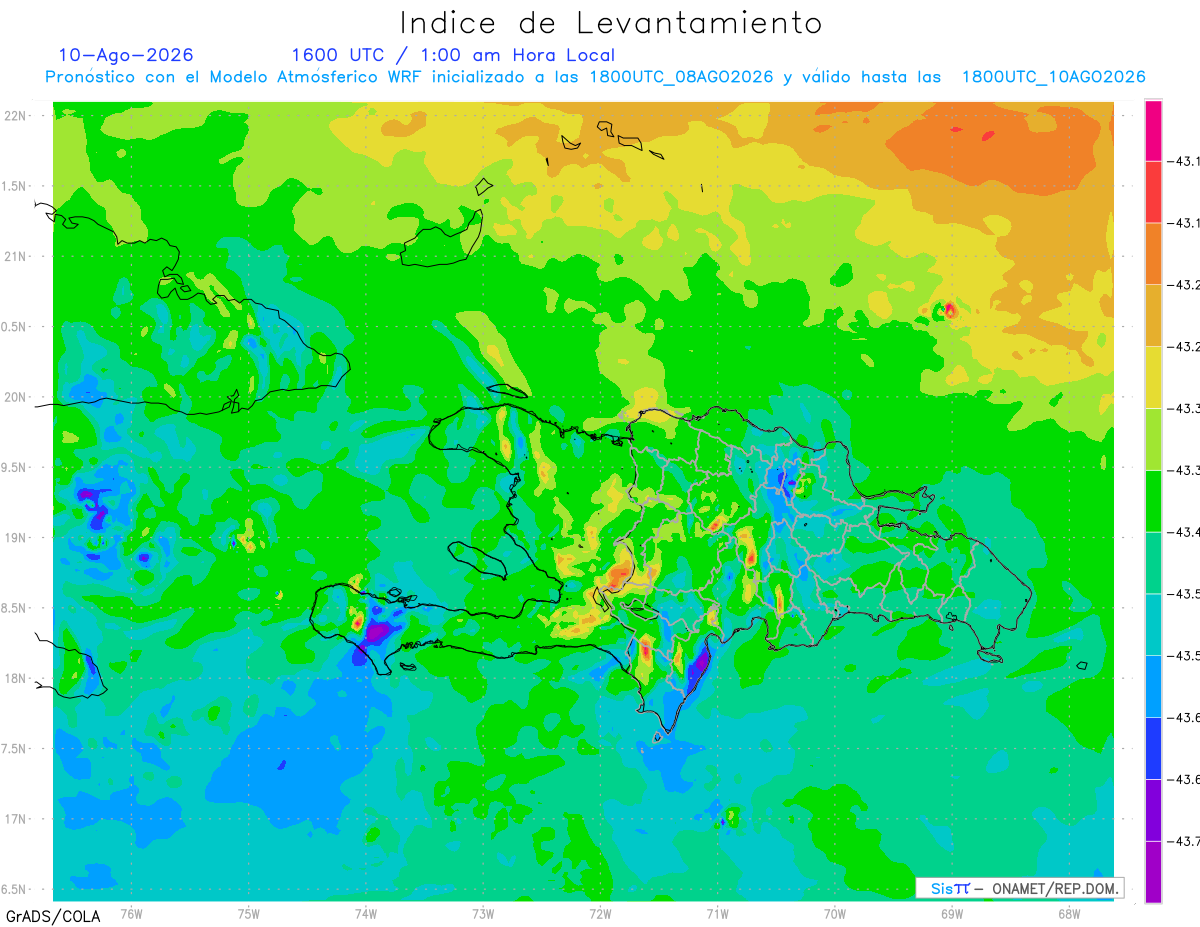Pick the bright green swatch in the color legend
Image resolution: width=1200 pixels, height=927 pixels.
pos(1153,501)
